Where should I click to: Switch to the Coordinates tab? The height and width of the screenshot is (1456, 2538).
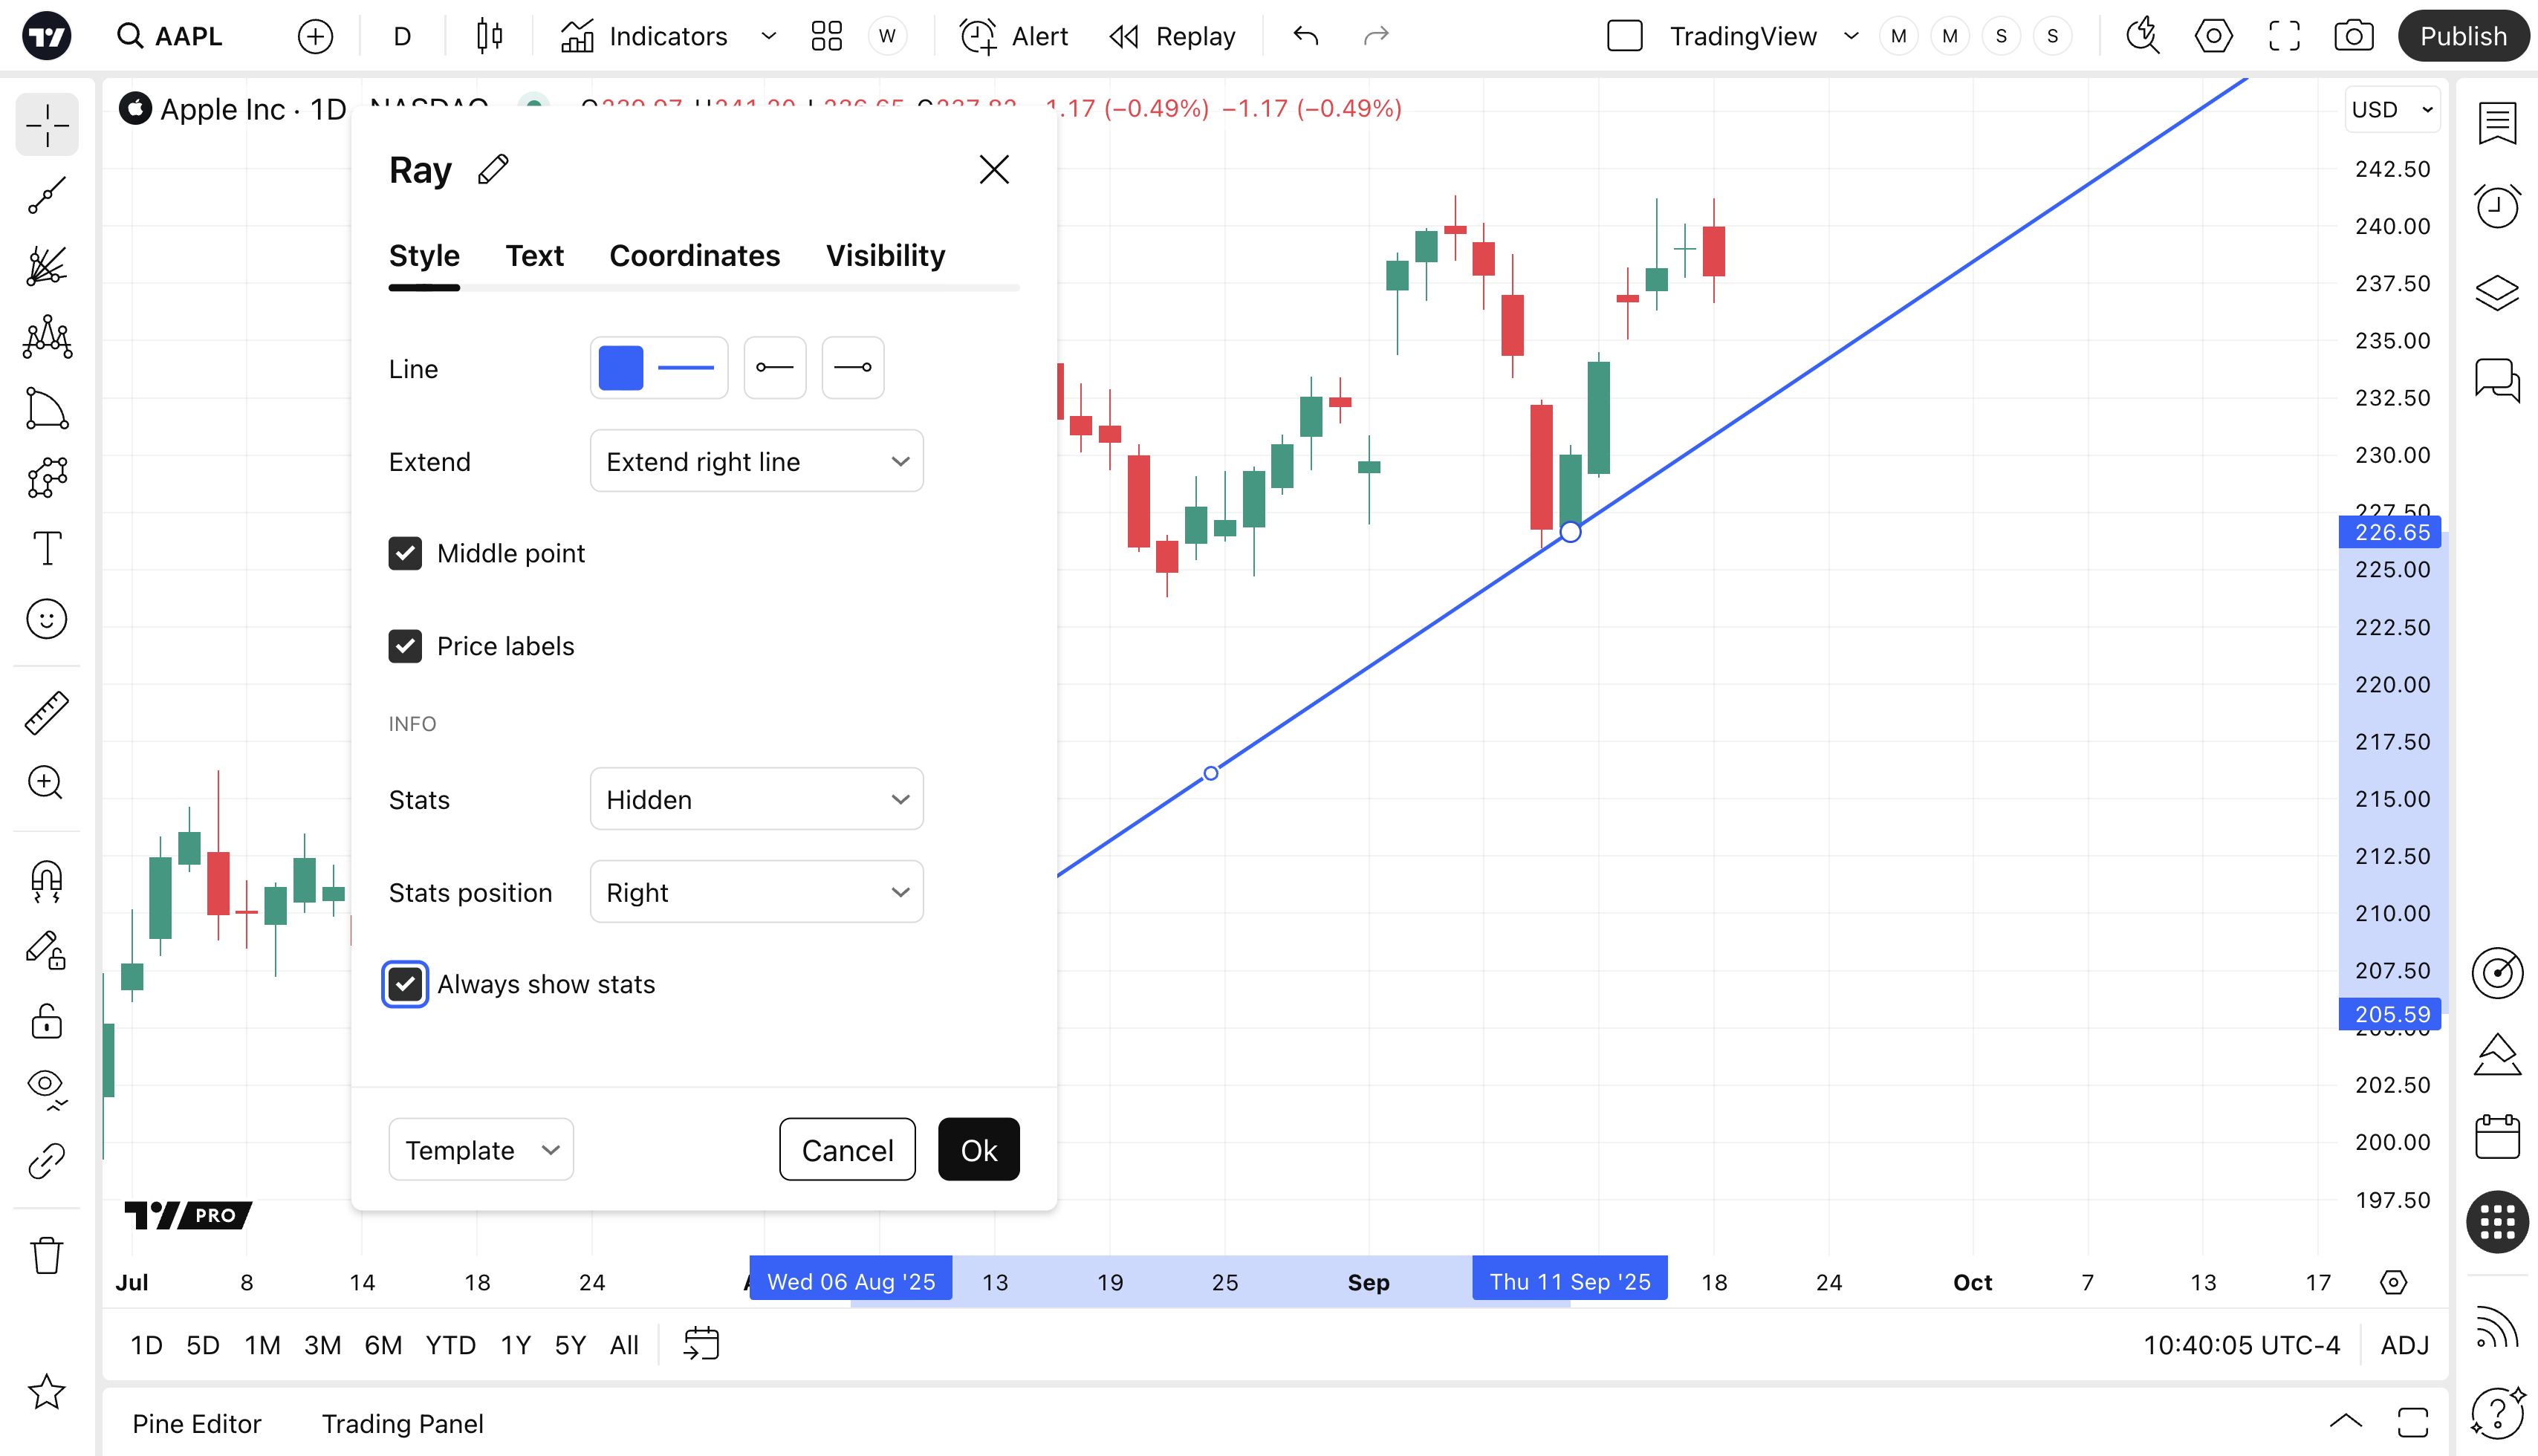[694, 256]
